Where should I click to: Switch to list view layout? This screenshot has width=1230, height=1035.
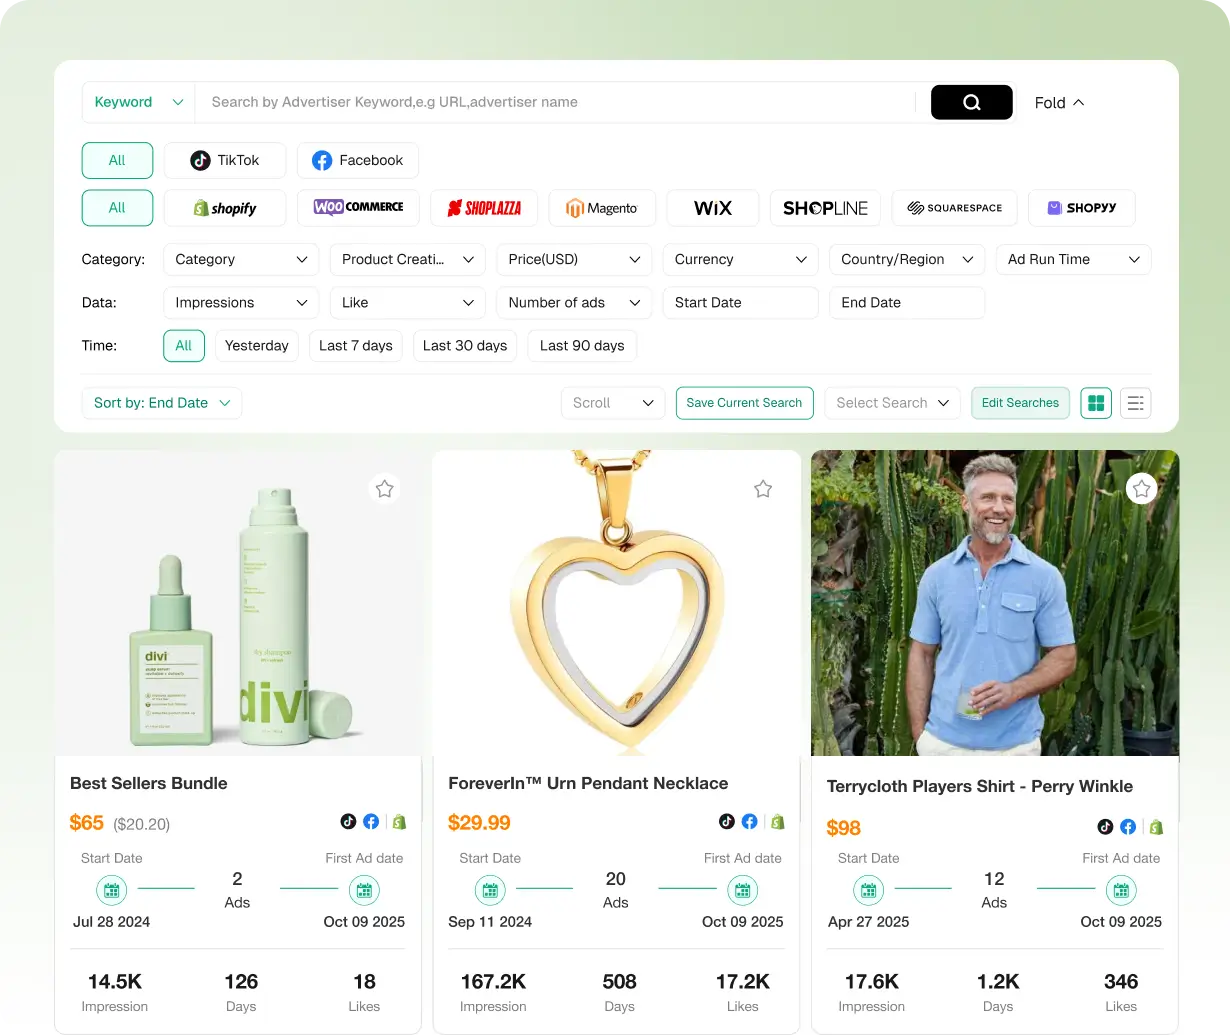[1135, 403]
